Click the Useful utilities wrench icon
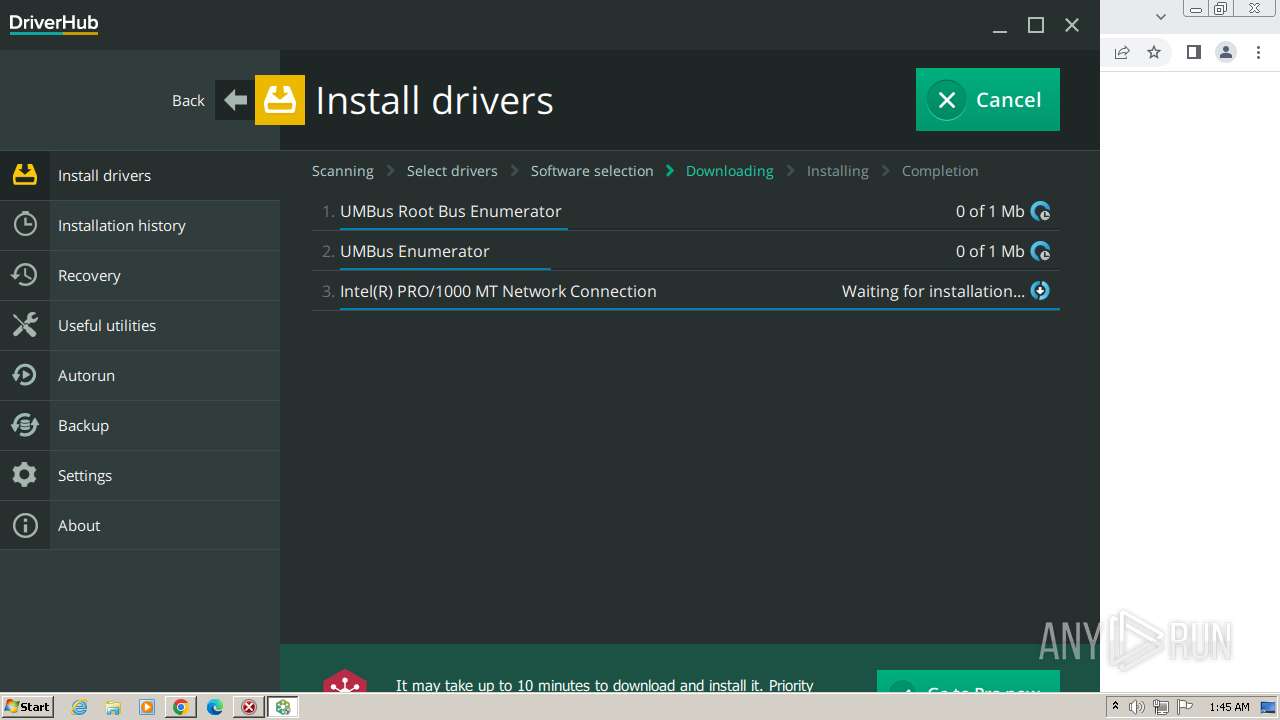Screen dimensions: 1280x720 (x=25, y=325)
